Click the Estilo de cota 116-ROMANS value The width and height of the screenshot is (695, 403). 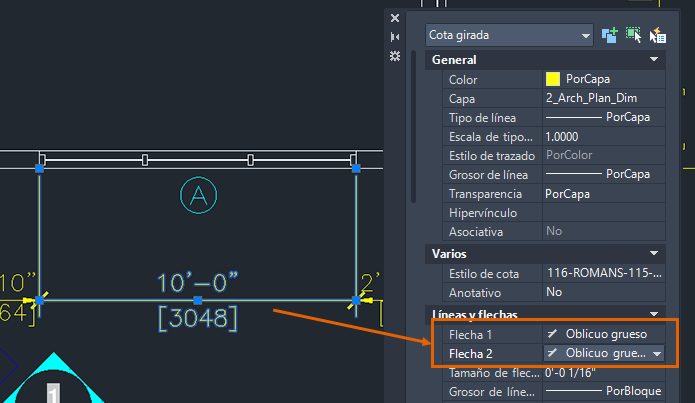(x=604, y=273)
